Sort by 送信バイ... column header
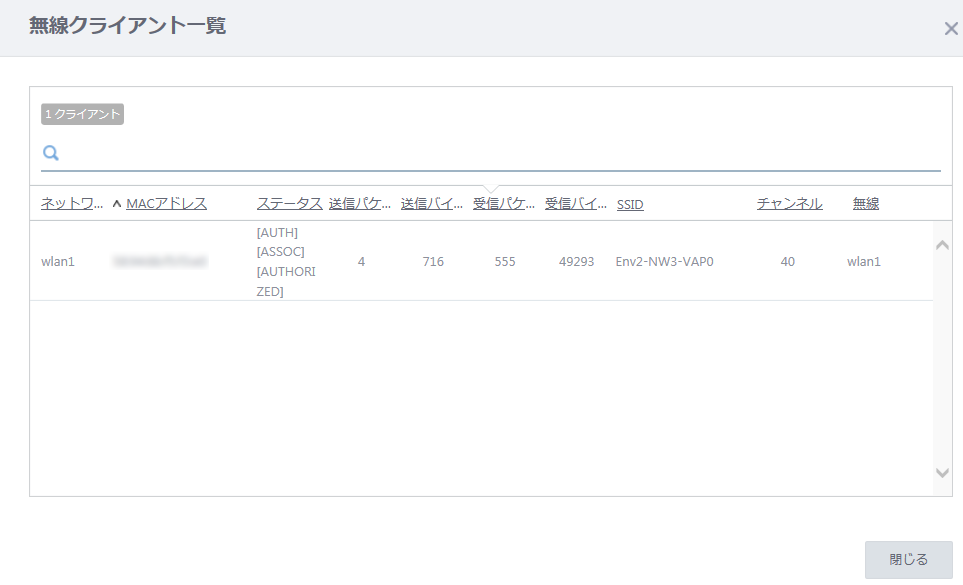The image size is (963, 585). [x=432, y=204]
